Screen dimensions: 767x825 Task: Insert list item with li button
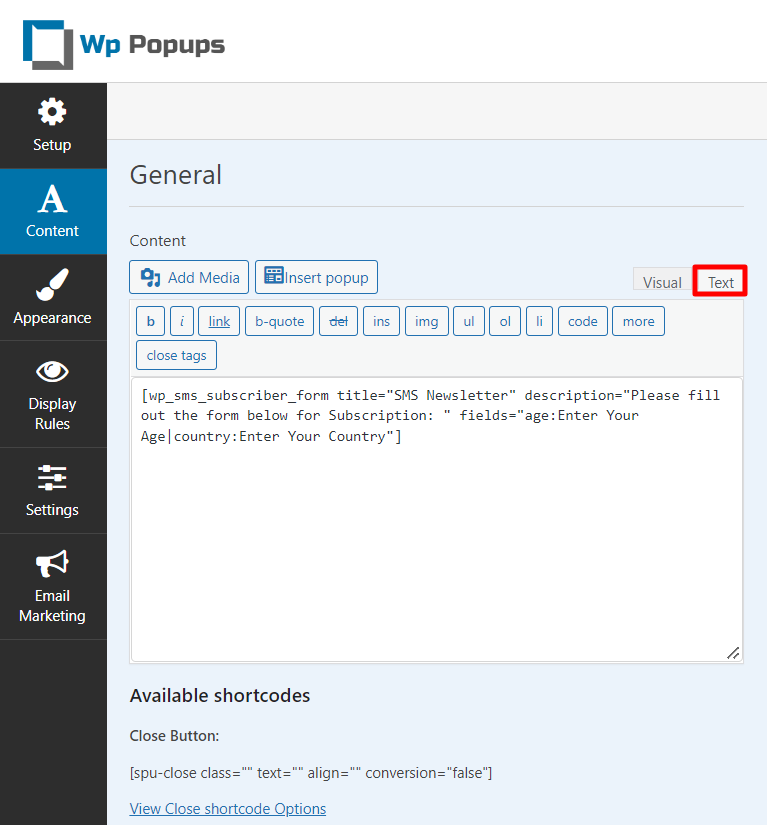click(x=539, y=321)
